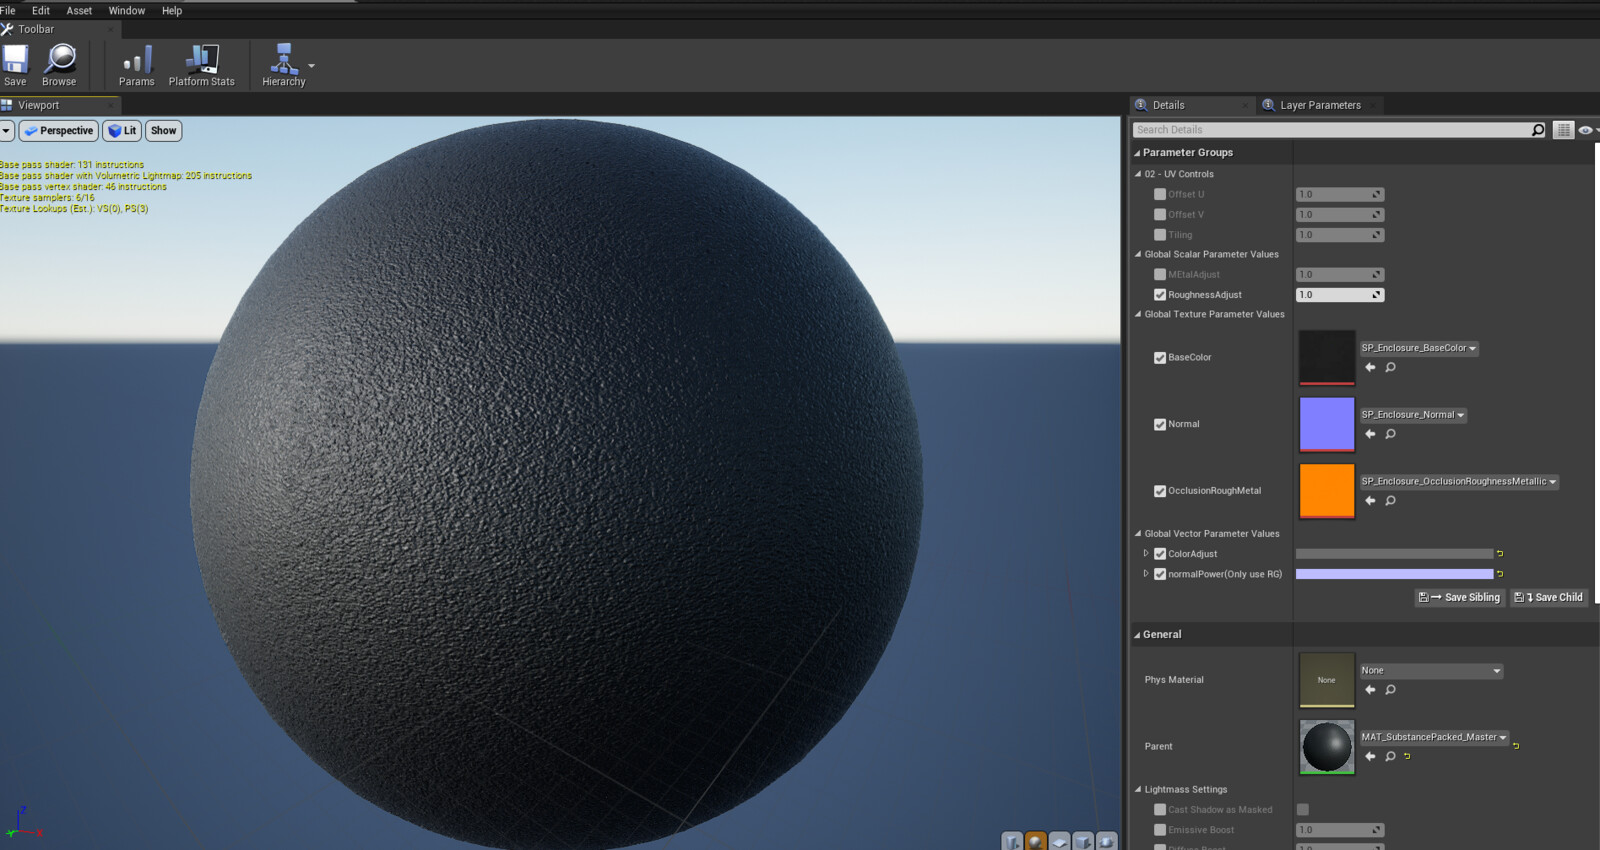Enable the Offset U parameter checkbox
The width and height of the screenshot is (1600, 850).
1160,194
